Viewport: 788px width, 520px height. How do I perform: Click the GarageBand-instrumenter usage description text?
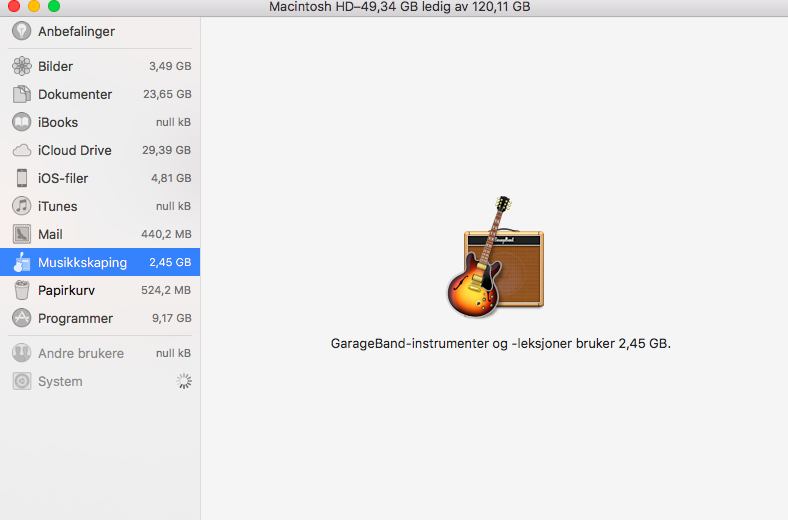point(501,344)
